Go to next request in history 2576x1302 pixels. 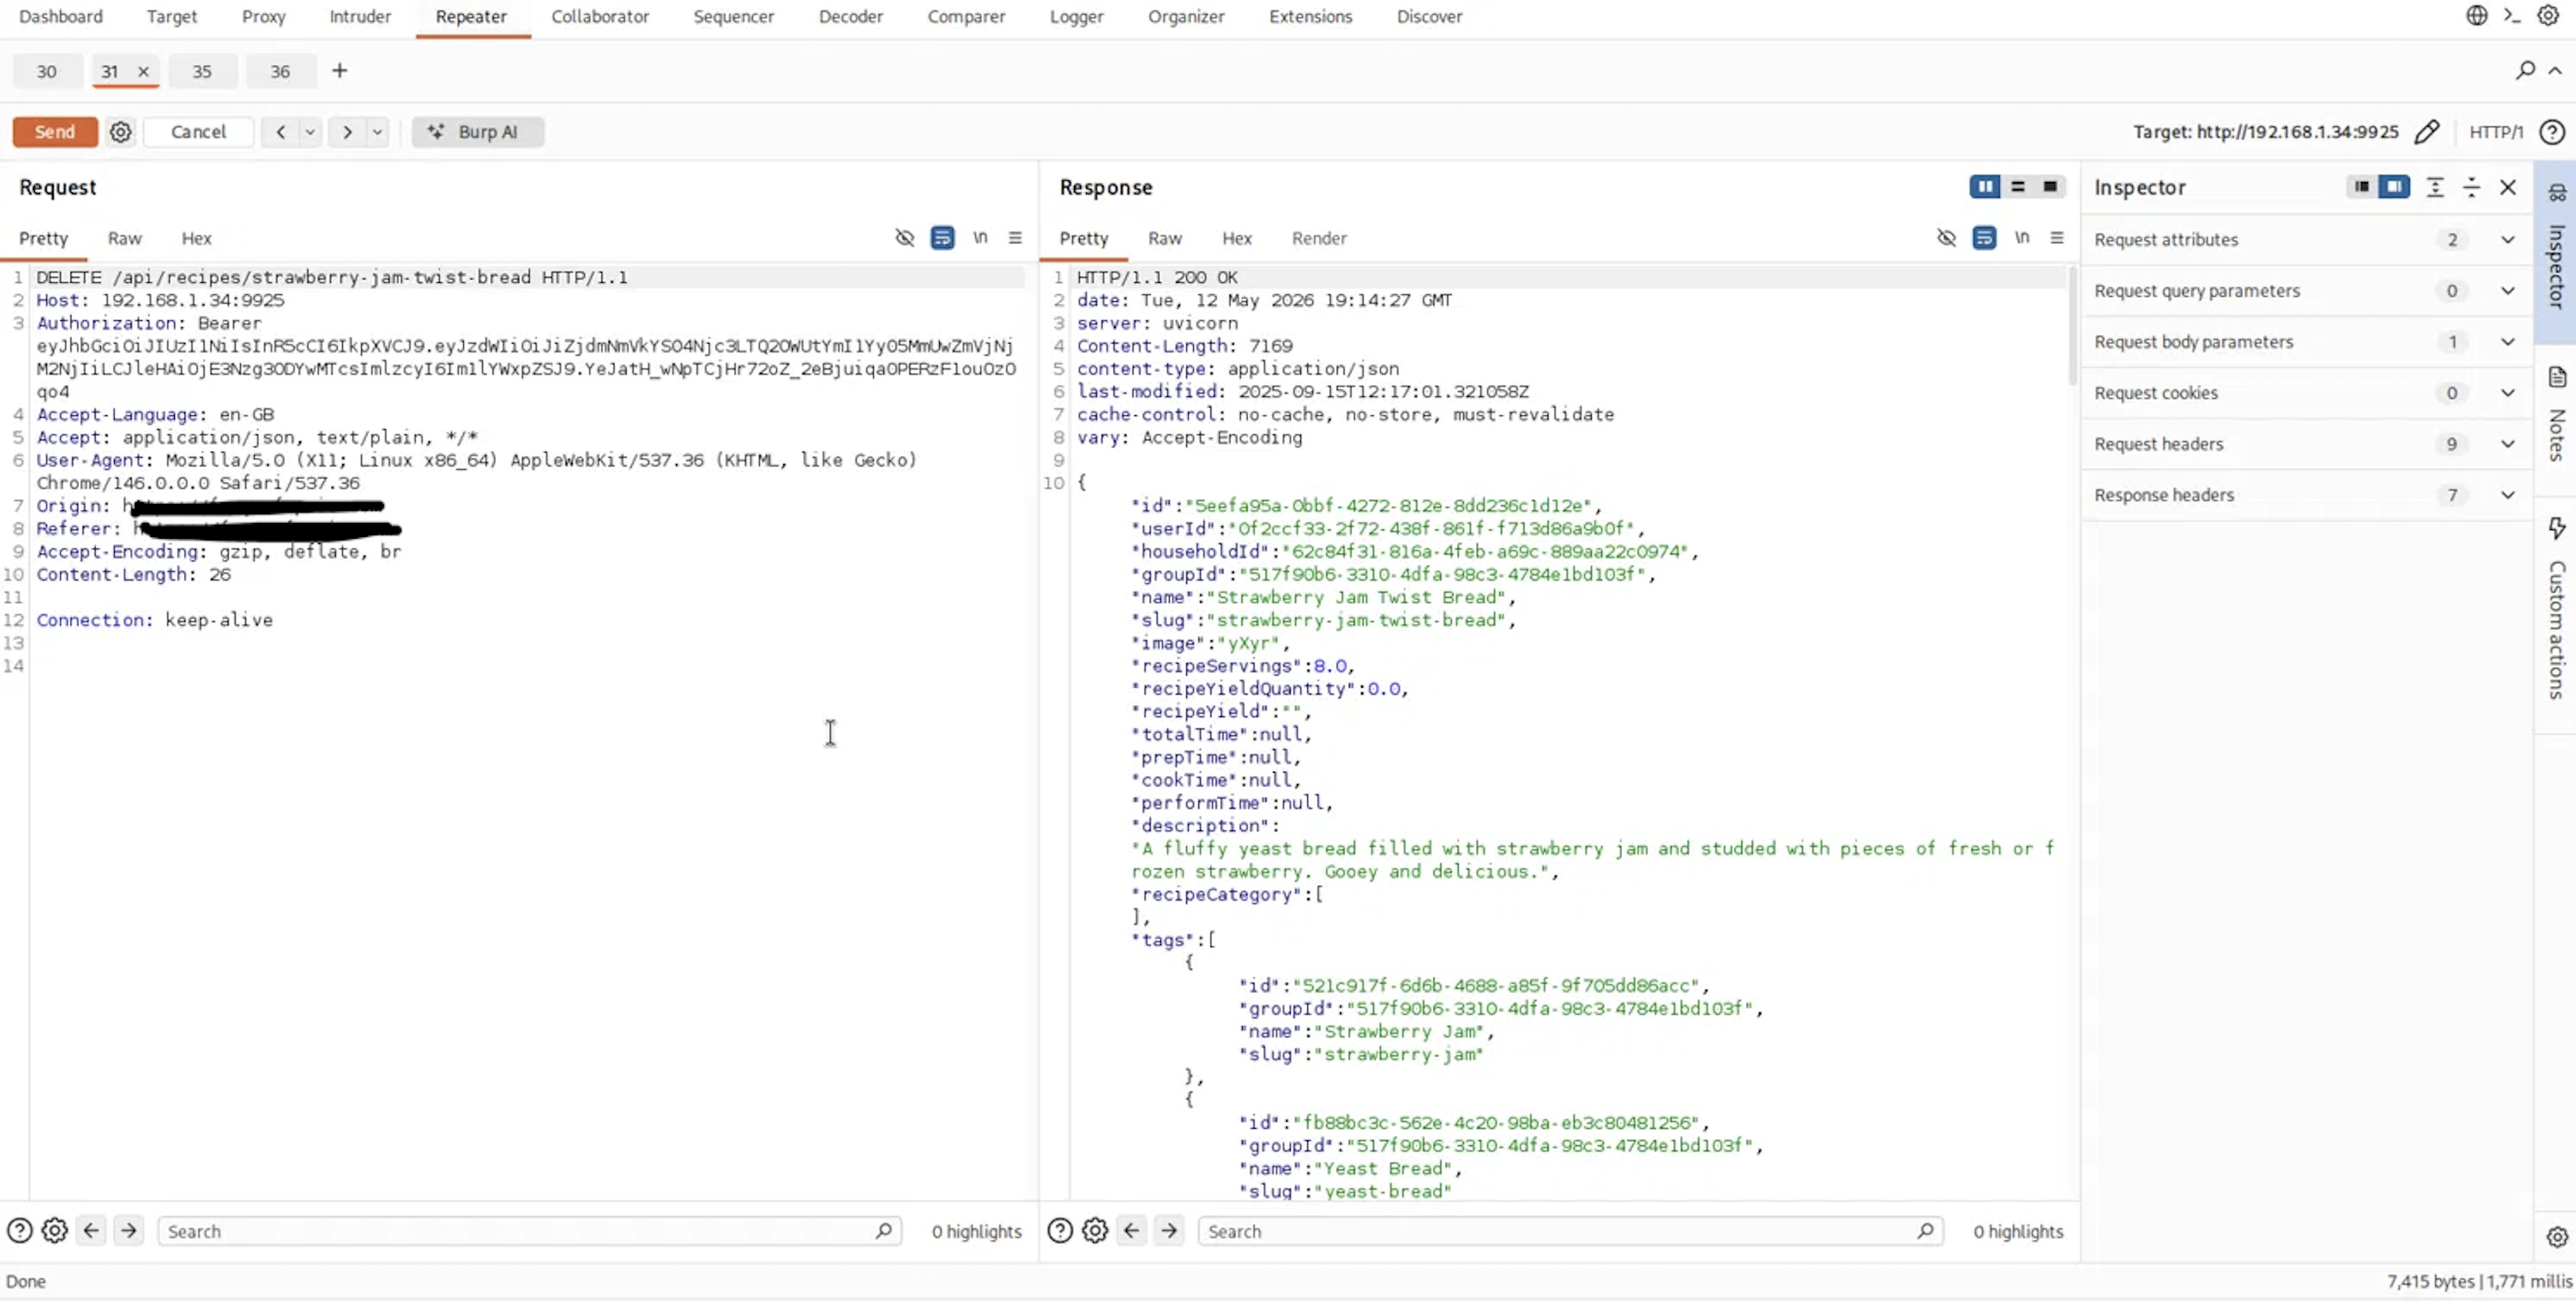click(347, 132)
